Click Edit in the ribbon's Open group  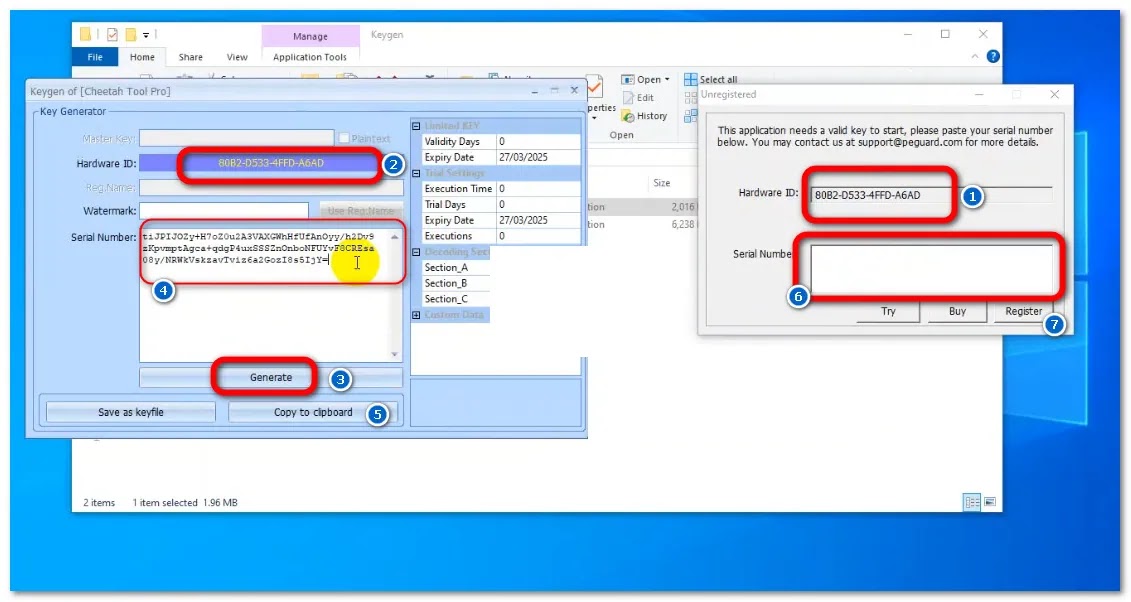tap(638, 97)
